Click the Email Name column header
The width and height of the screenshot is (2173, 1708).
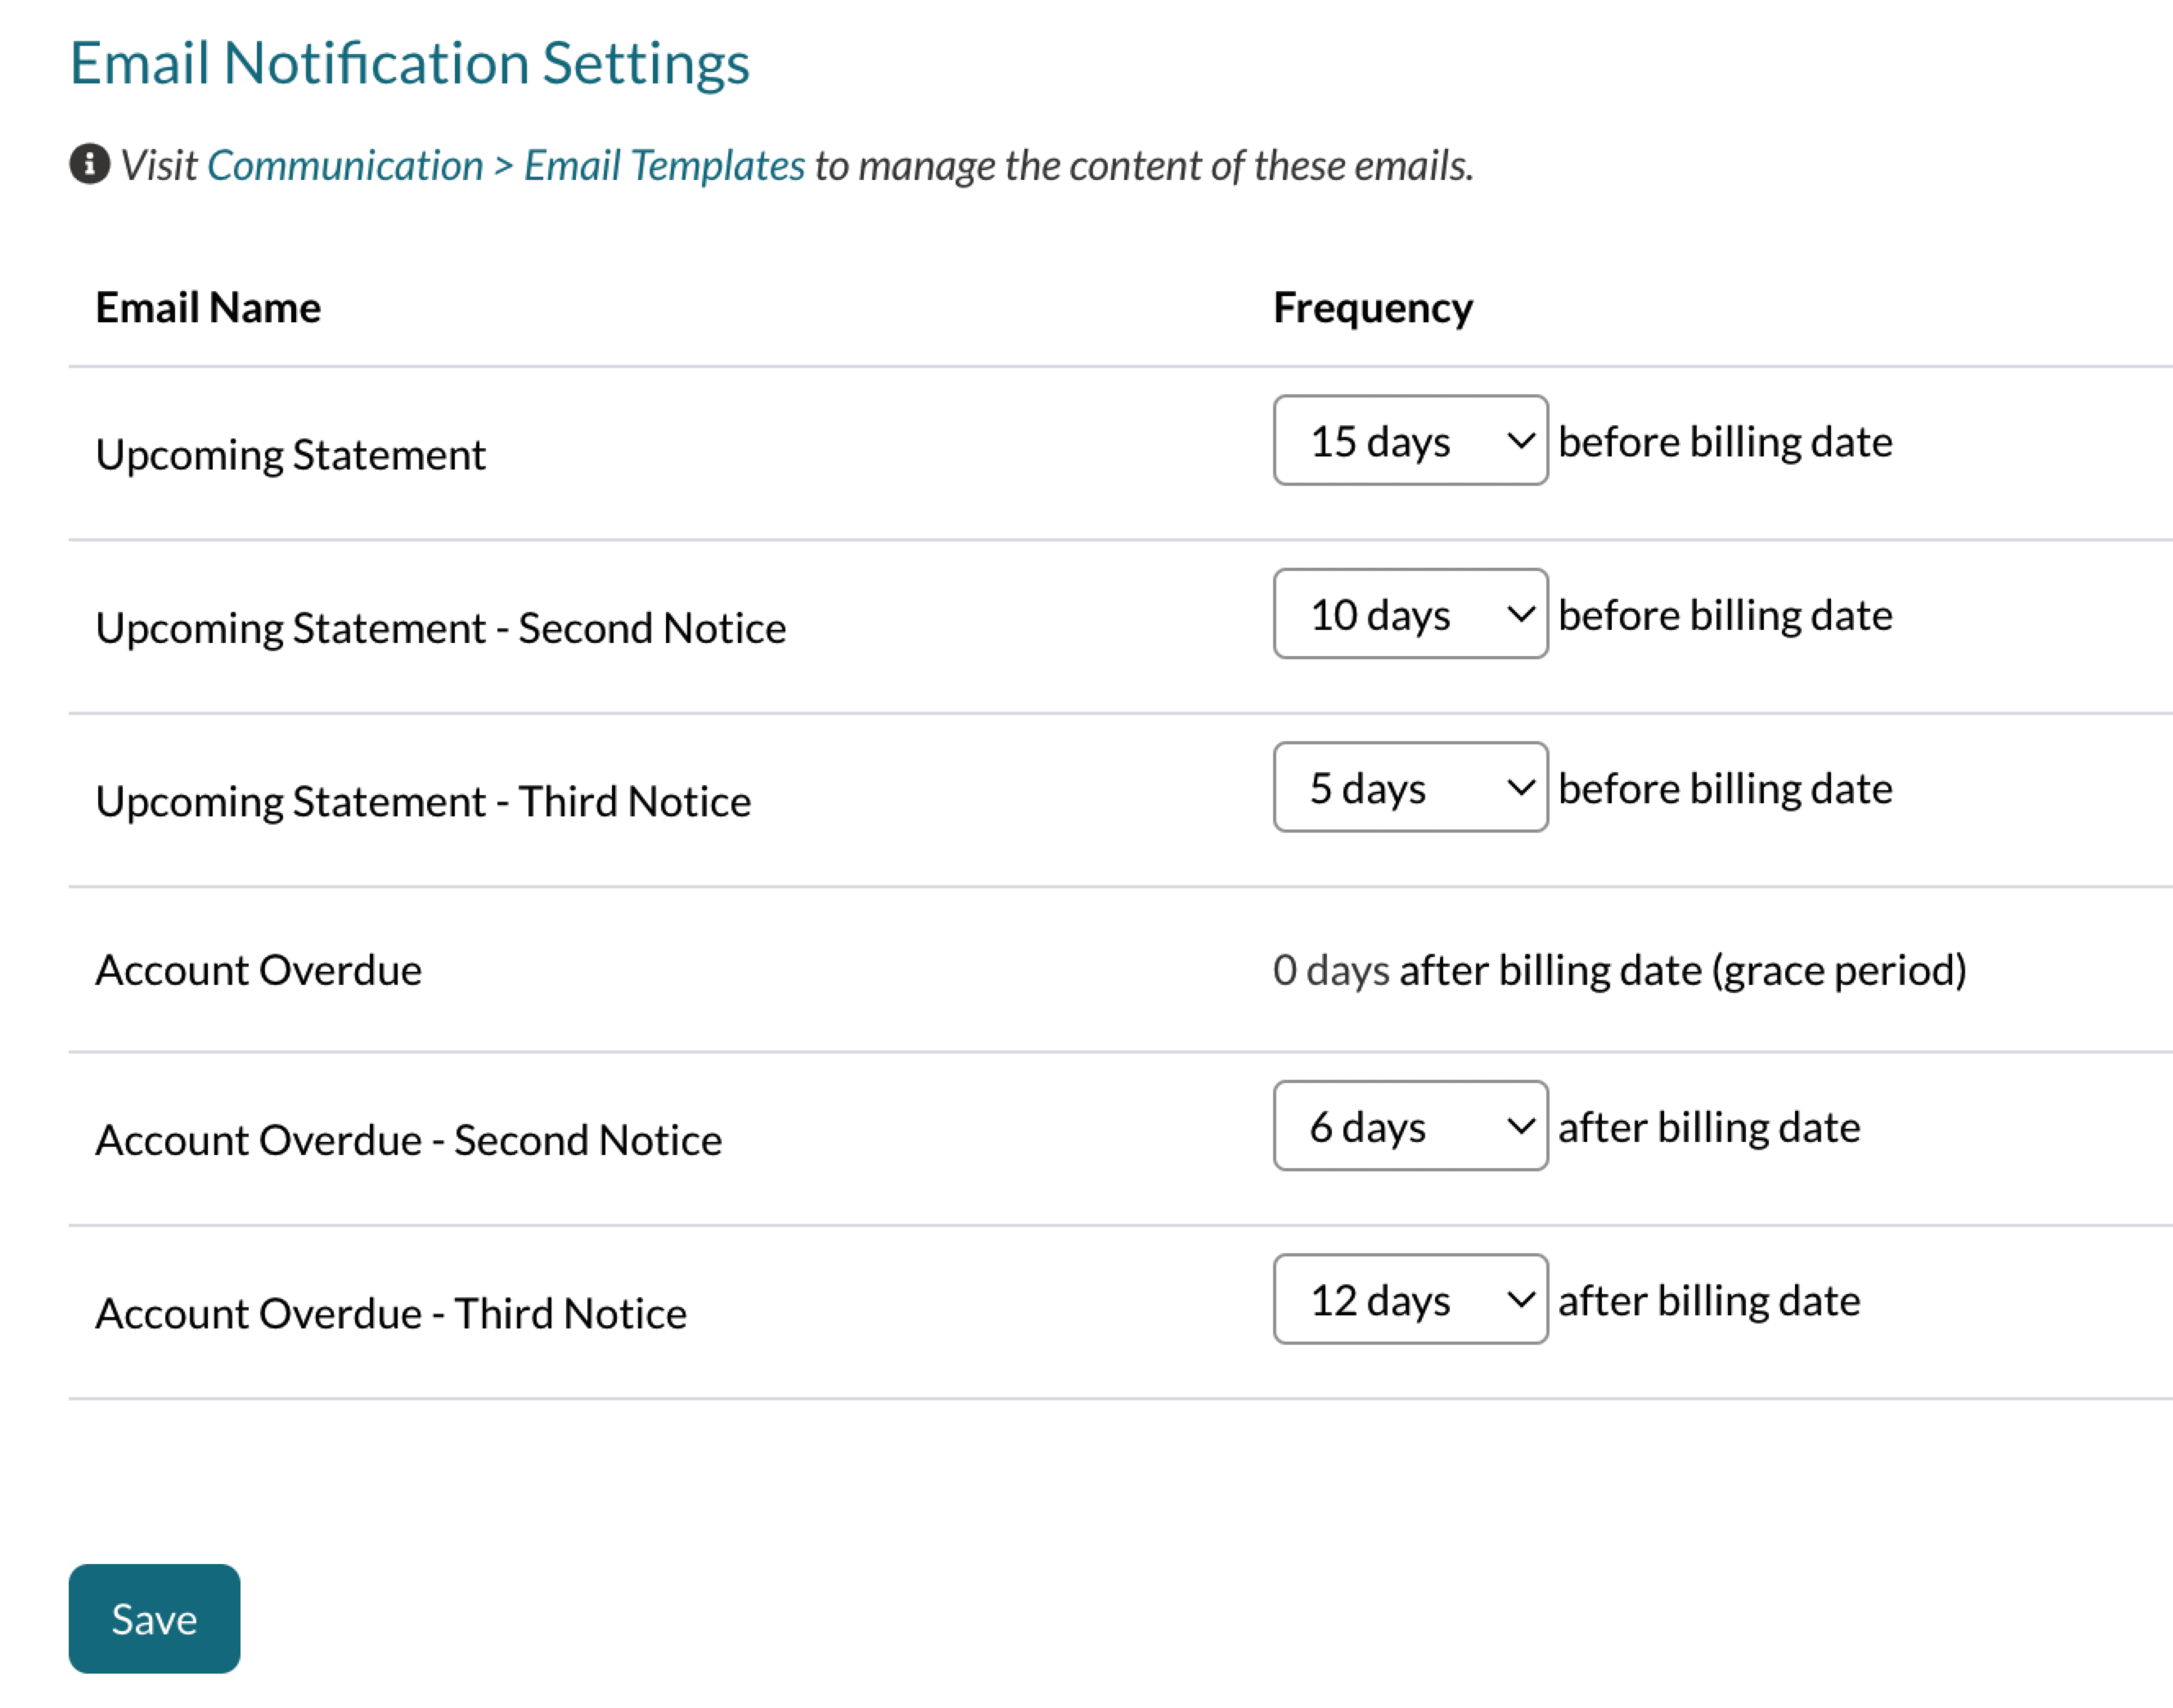208,308
